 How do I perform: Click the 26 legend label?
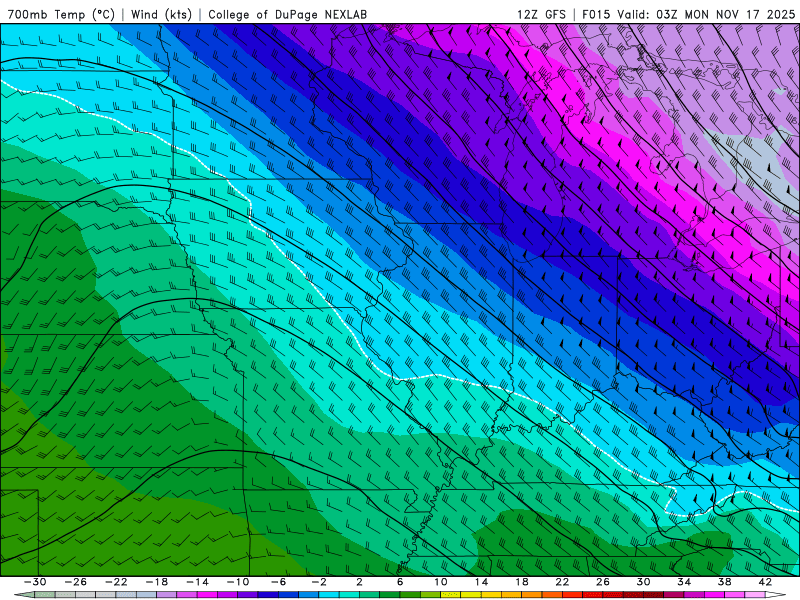pos(603,582)
